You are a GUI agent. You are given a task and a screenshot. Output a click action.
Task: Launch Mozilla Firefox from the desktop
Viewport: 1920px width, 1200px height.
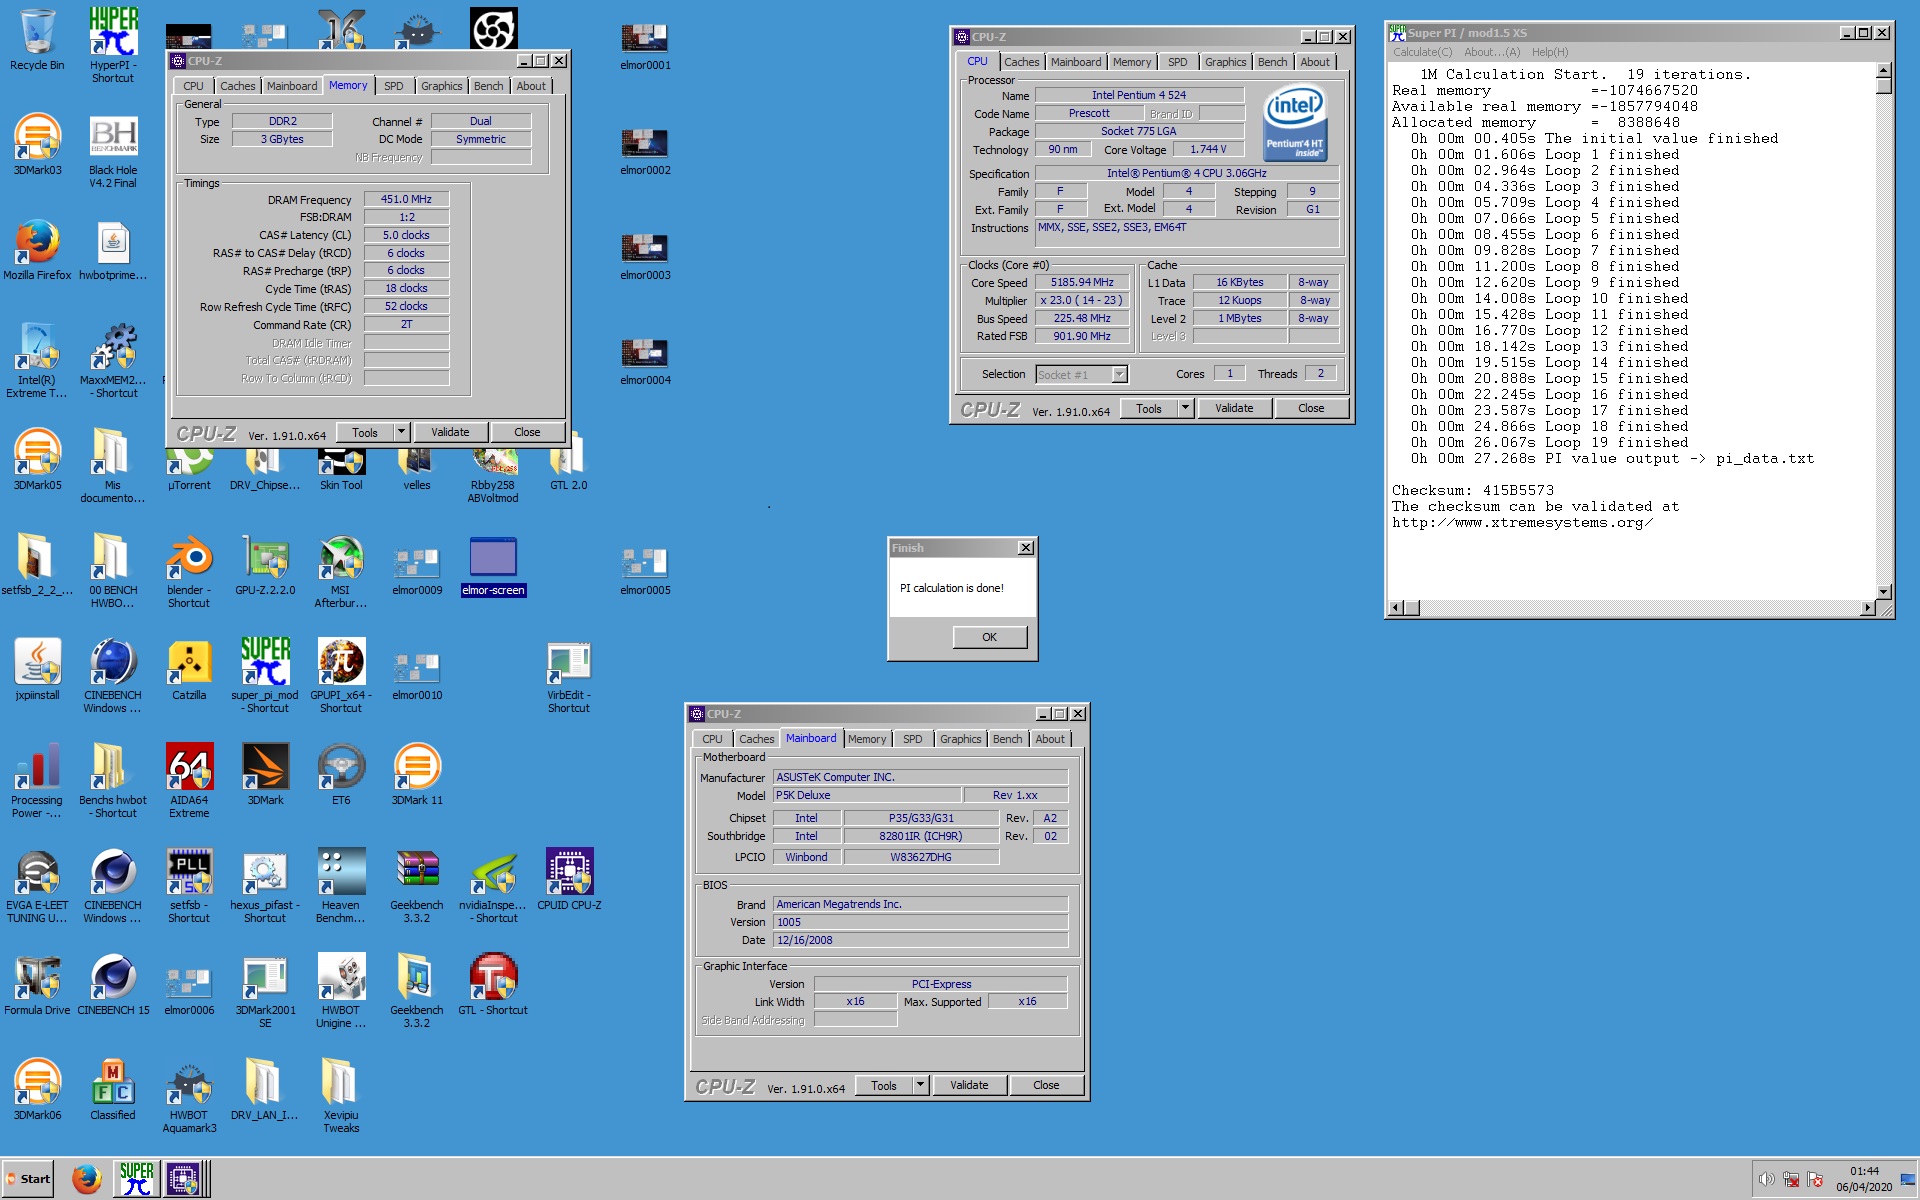37,250
